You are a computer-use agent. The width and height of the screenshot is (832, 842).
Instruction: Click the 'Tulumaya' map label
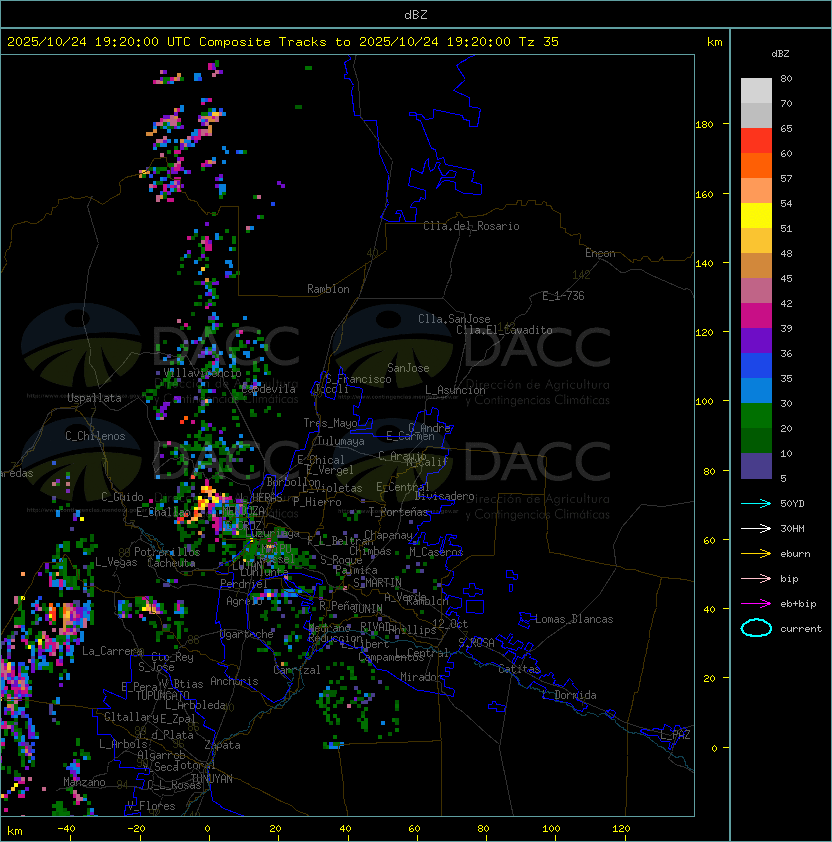click(341, 441)
